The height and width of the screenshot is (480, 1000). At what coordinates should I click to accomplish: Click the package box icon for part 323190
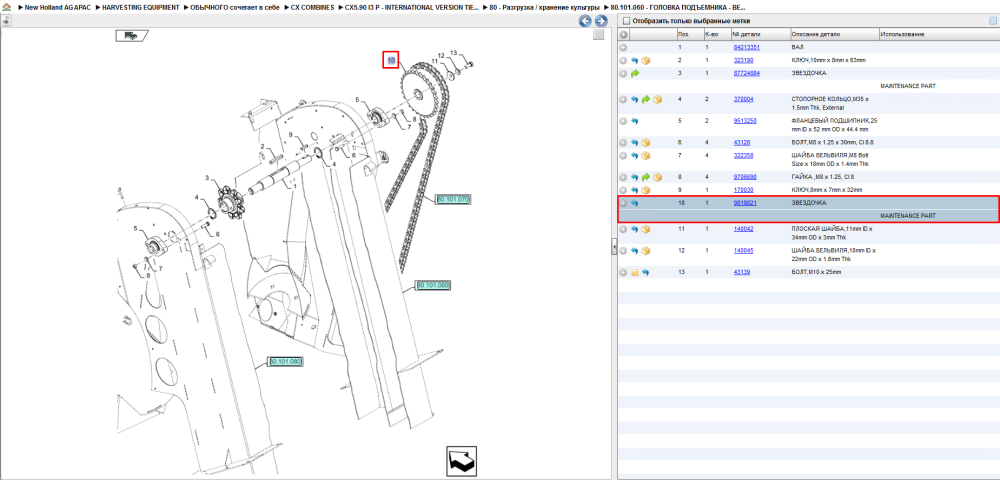coord(645,61)
